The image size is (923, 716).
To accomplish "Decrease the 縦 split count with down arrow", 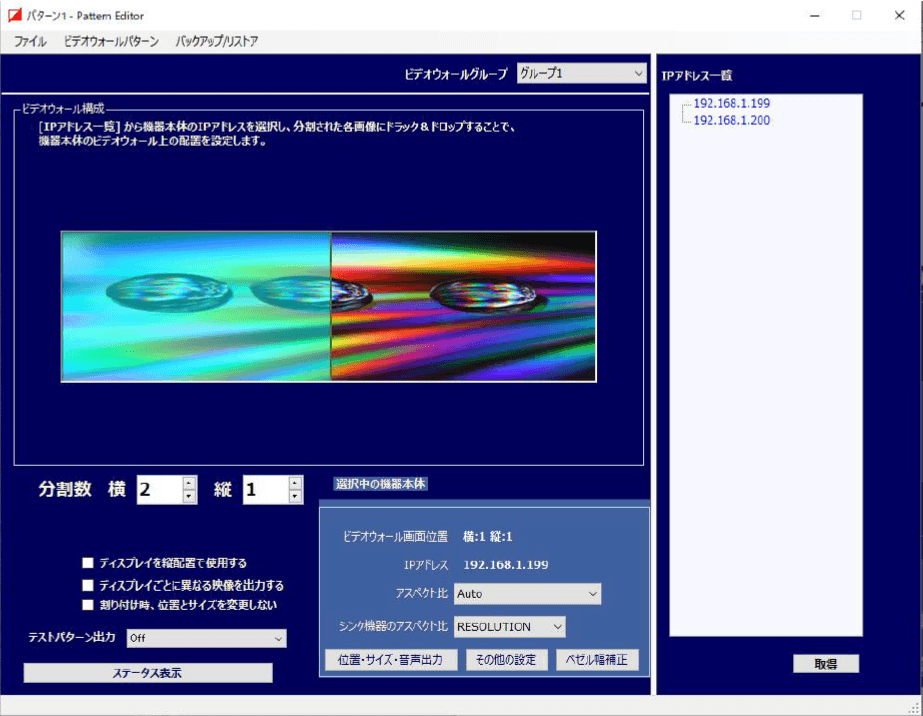I will tap(295, 496).
